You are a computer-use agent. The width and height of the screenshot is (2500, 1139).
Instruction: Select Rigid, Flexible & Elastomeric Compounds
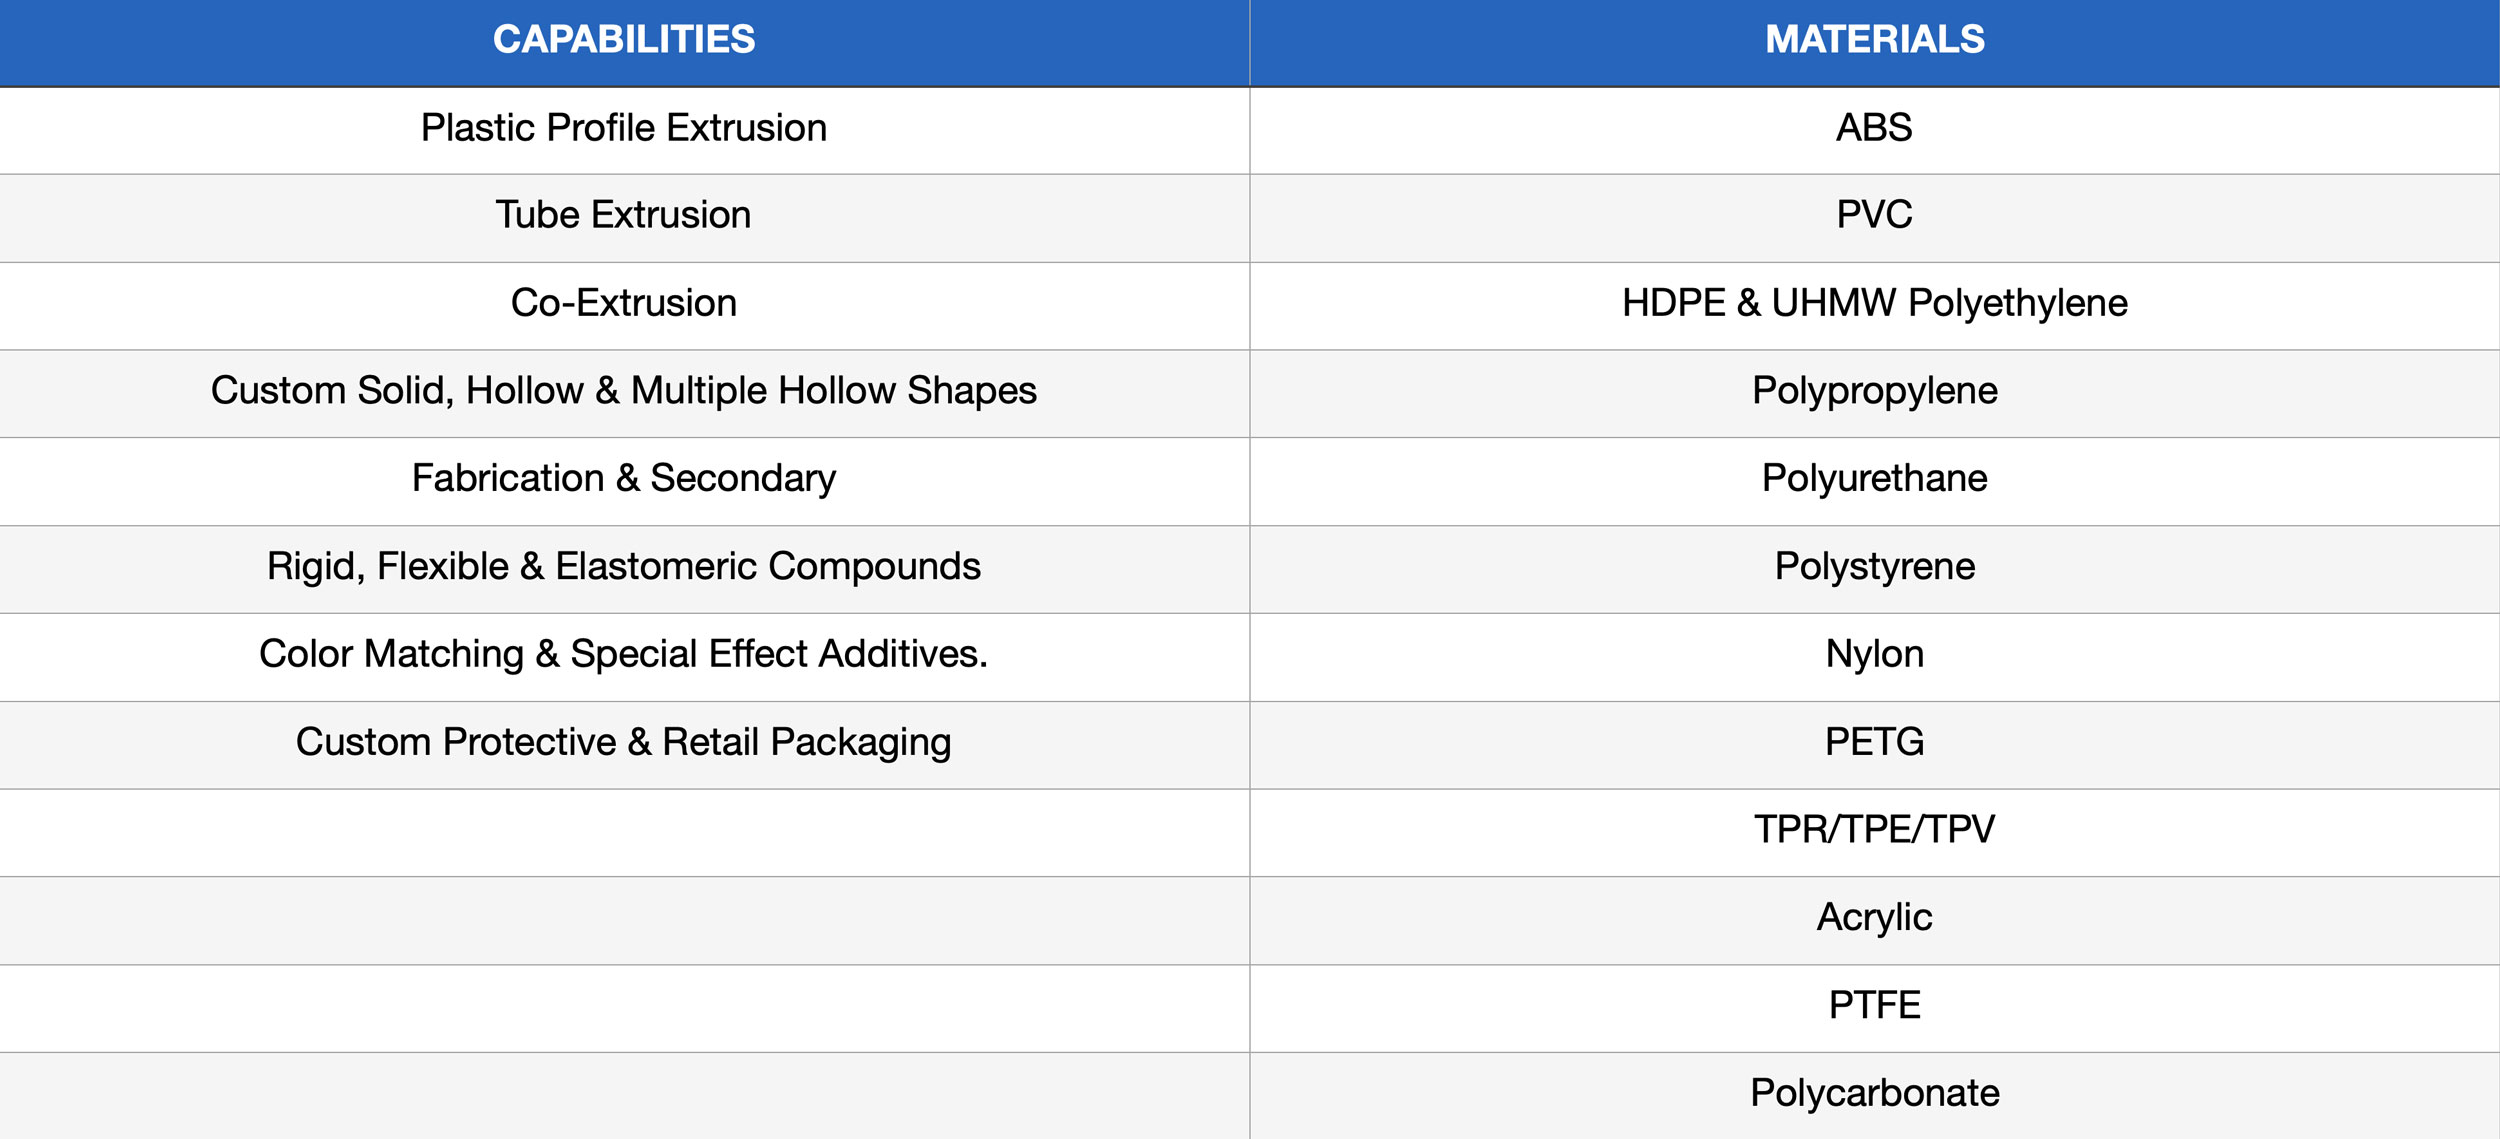click(624, 566)
